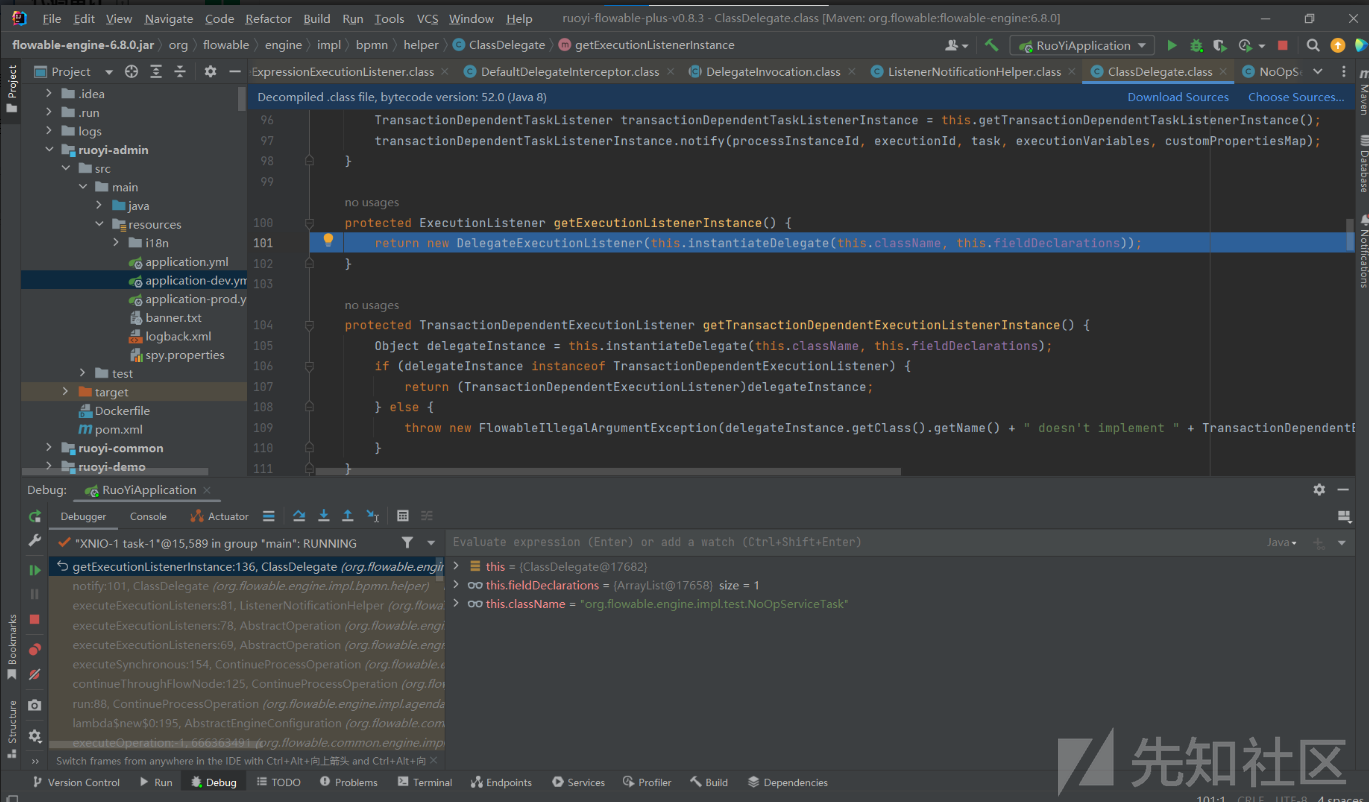1369x802 pixels.
Task: Open Search Everywhere magnifier icon
Action: click(1313, 45)
